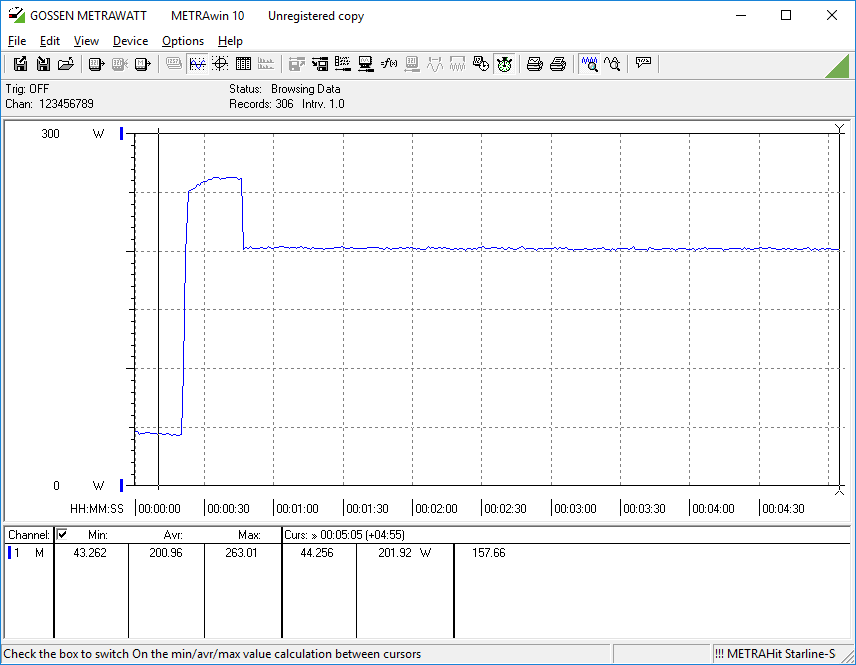Image resolution: width=856 pixels, height=665 pixels.
Task: Click the import-to-floppy save icon
Action: [x=43, y=64]
